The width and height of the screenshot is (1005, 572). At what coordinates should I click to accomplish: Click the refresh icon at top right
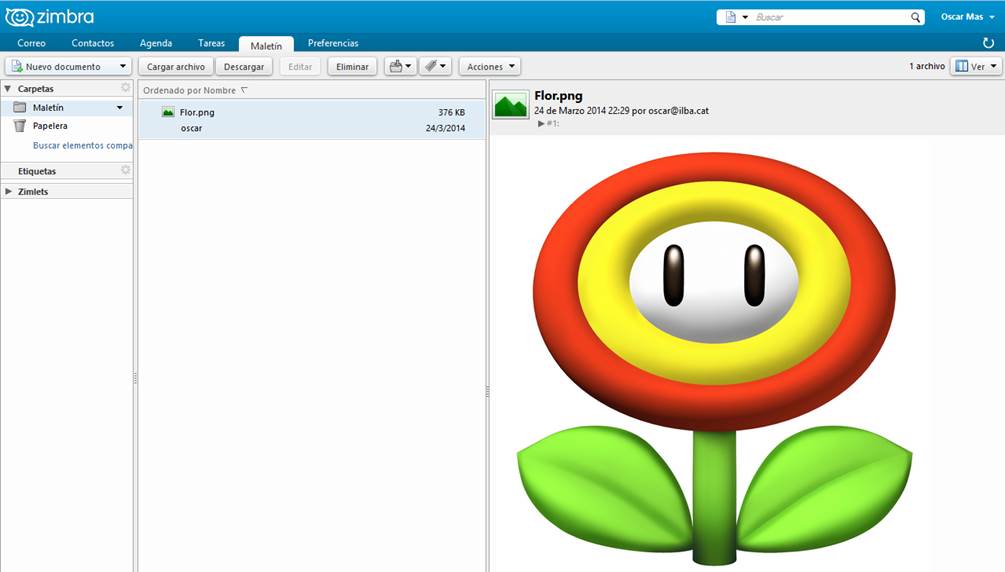988,43
